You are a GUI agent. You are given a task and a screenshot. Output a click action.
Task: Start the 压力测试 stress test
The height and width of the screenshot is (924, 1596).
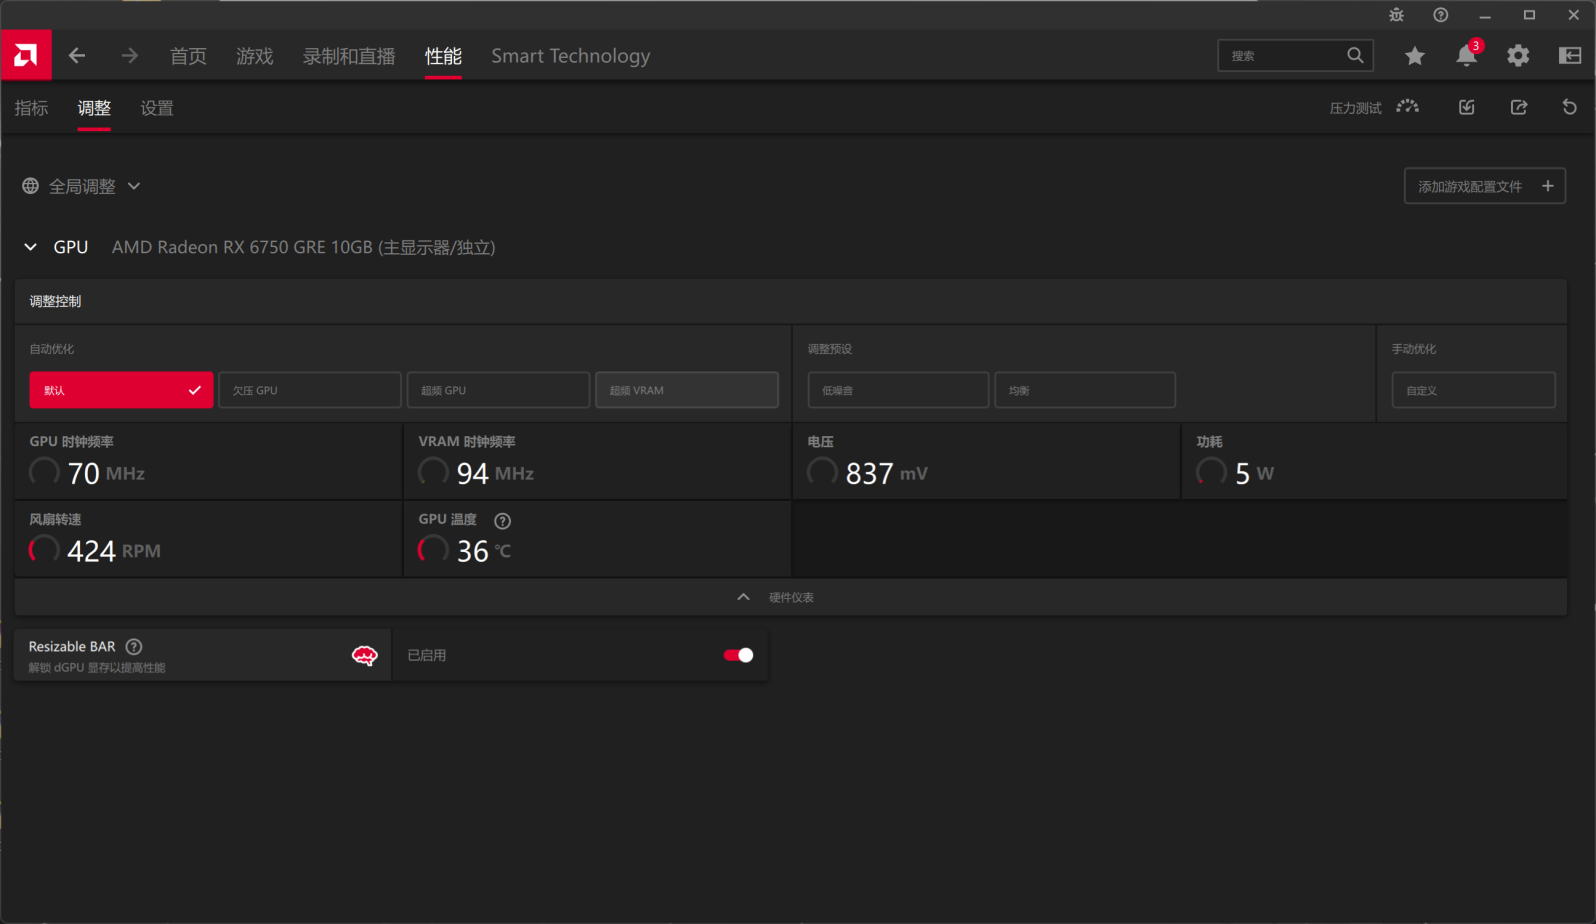point(1374,108)
